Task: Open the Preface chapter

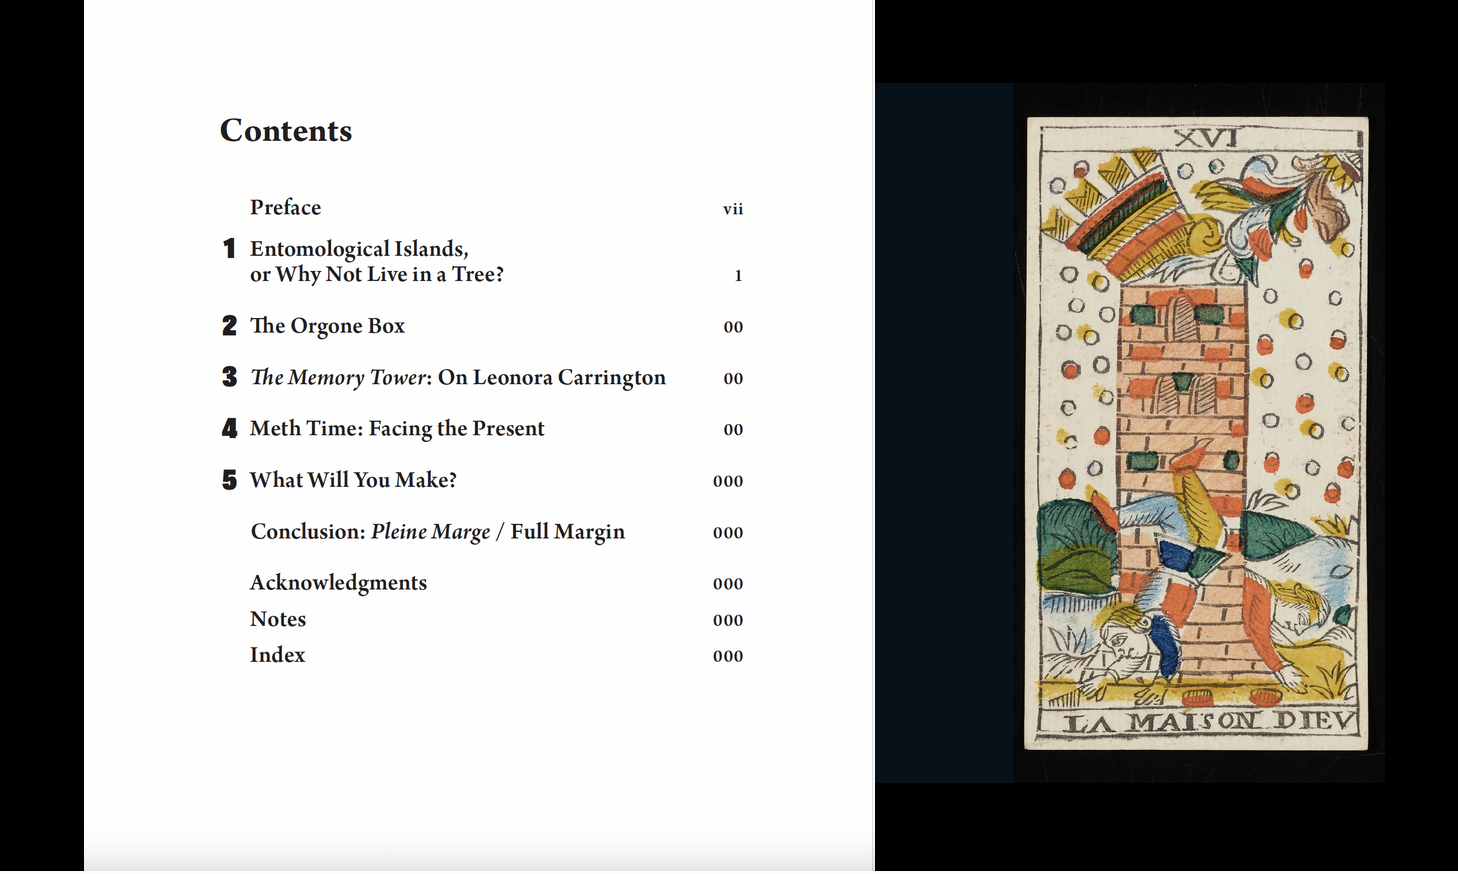Action: point(285,208)
